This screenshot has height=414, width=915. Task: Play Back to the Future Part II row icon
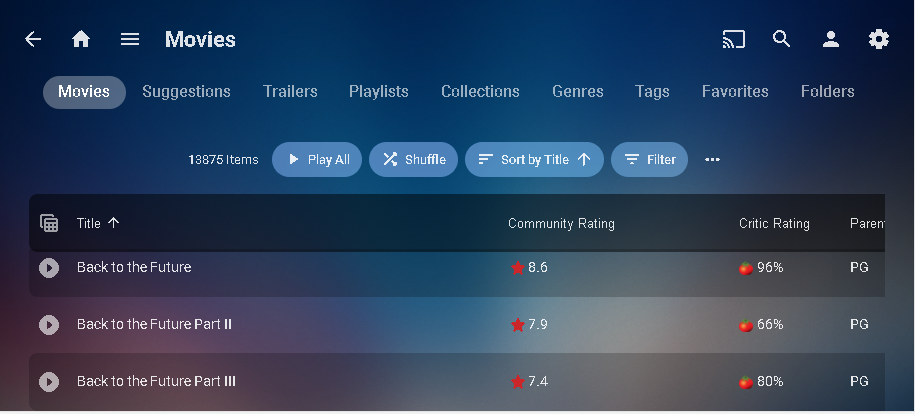coord(49,325)
